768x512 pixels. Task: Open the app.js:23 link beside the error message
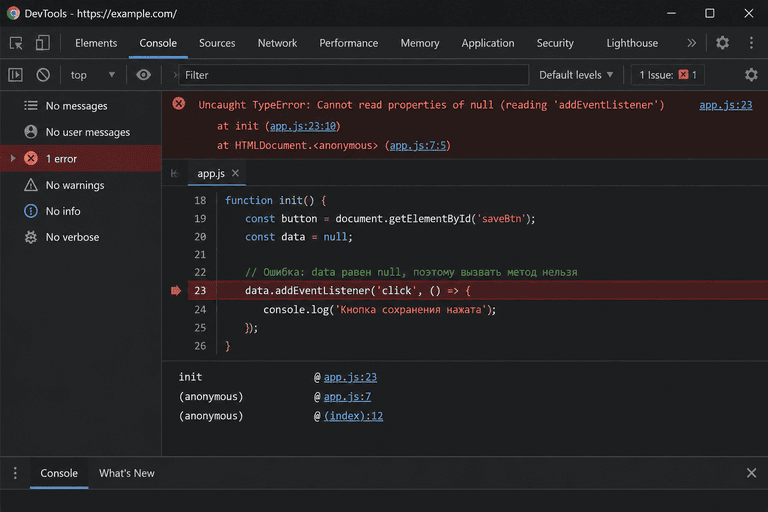click(x=725, y=105)
